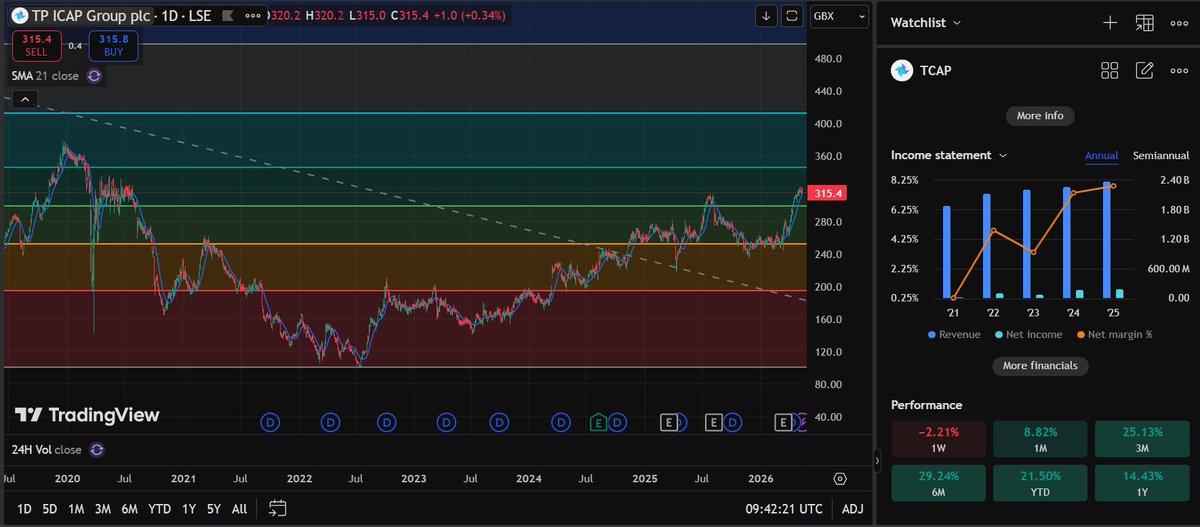Add a symbol with the Watchlist plus icon
Viewport: 1200px width, 527px height.
point(1109,22)
